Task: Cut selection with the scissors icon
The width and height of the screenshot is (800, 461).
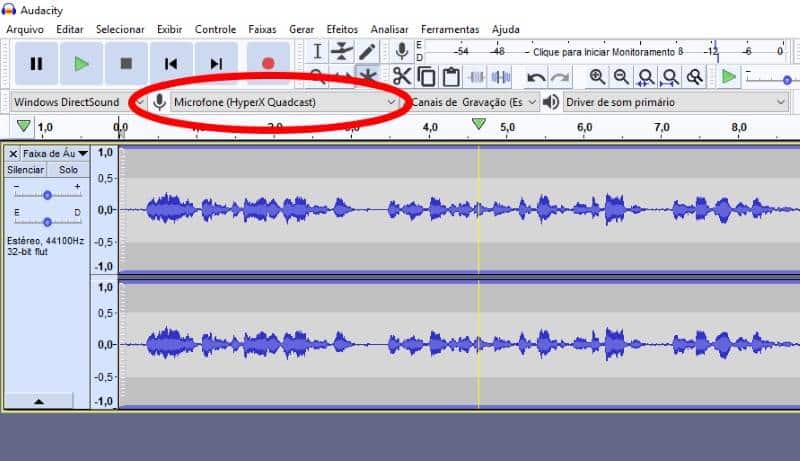Action: (402, 77)
